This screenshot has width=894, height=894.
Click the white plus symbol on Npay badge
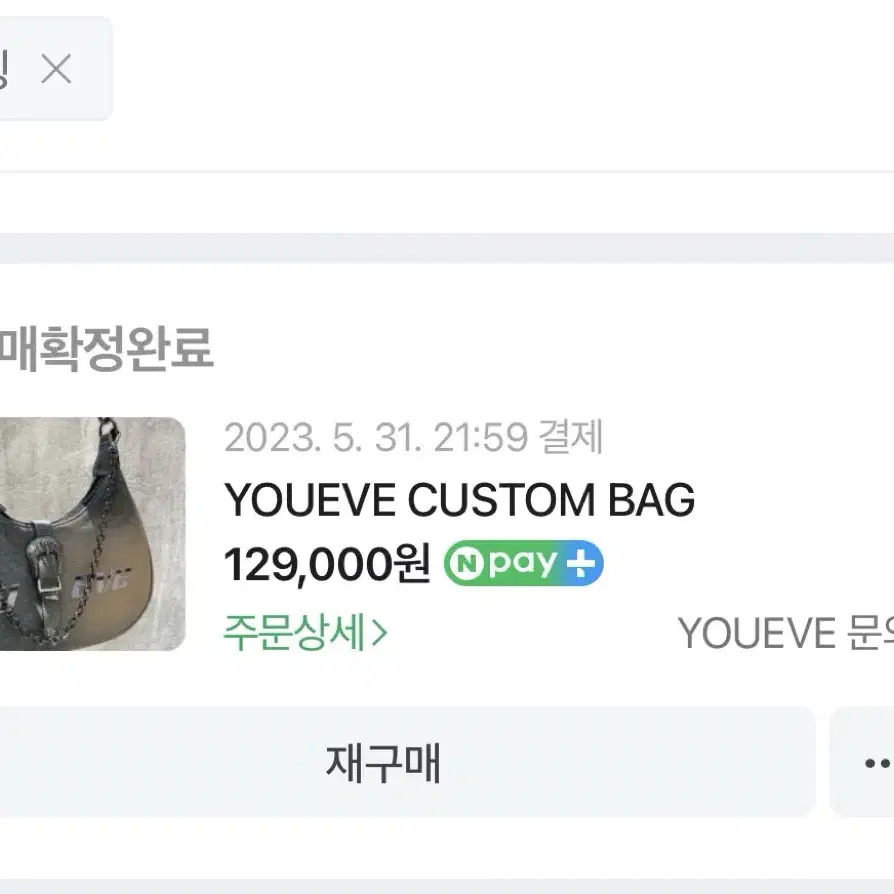(x=580, y=563)
